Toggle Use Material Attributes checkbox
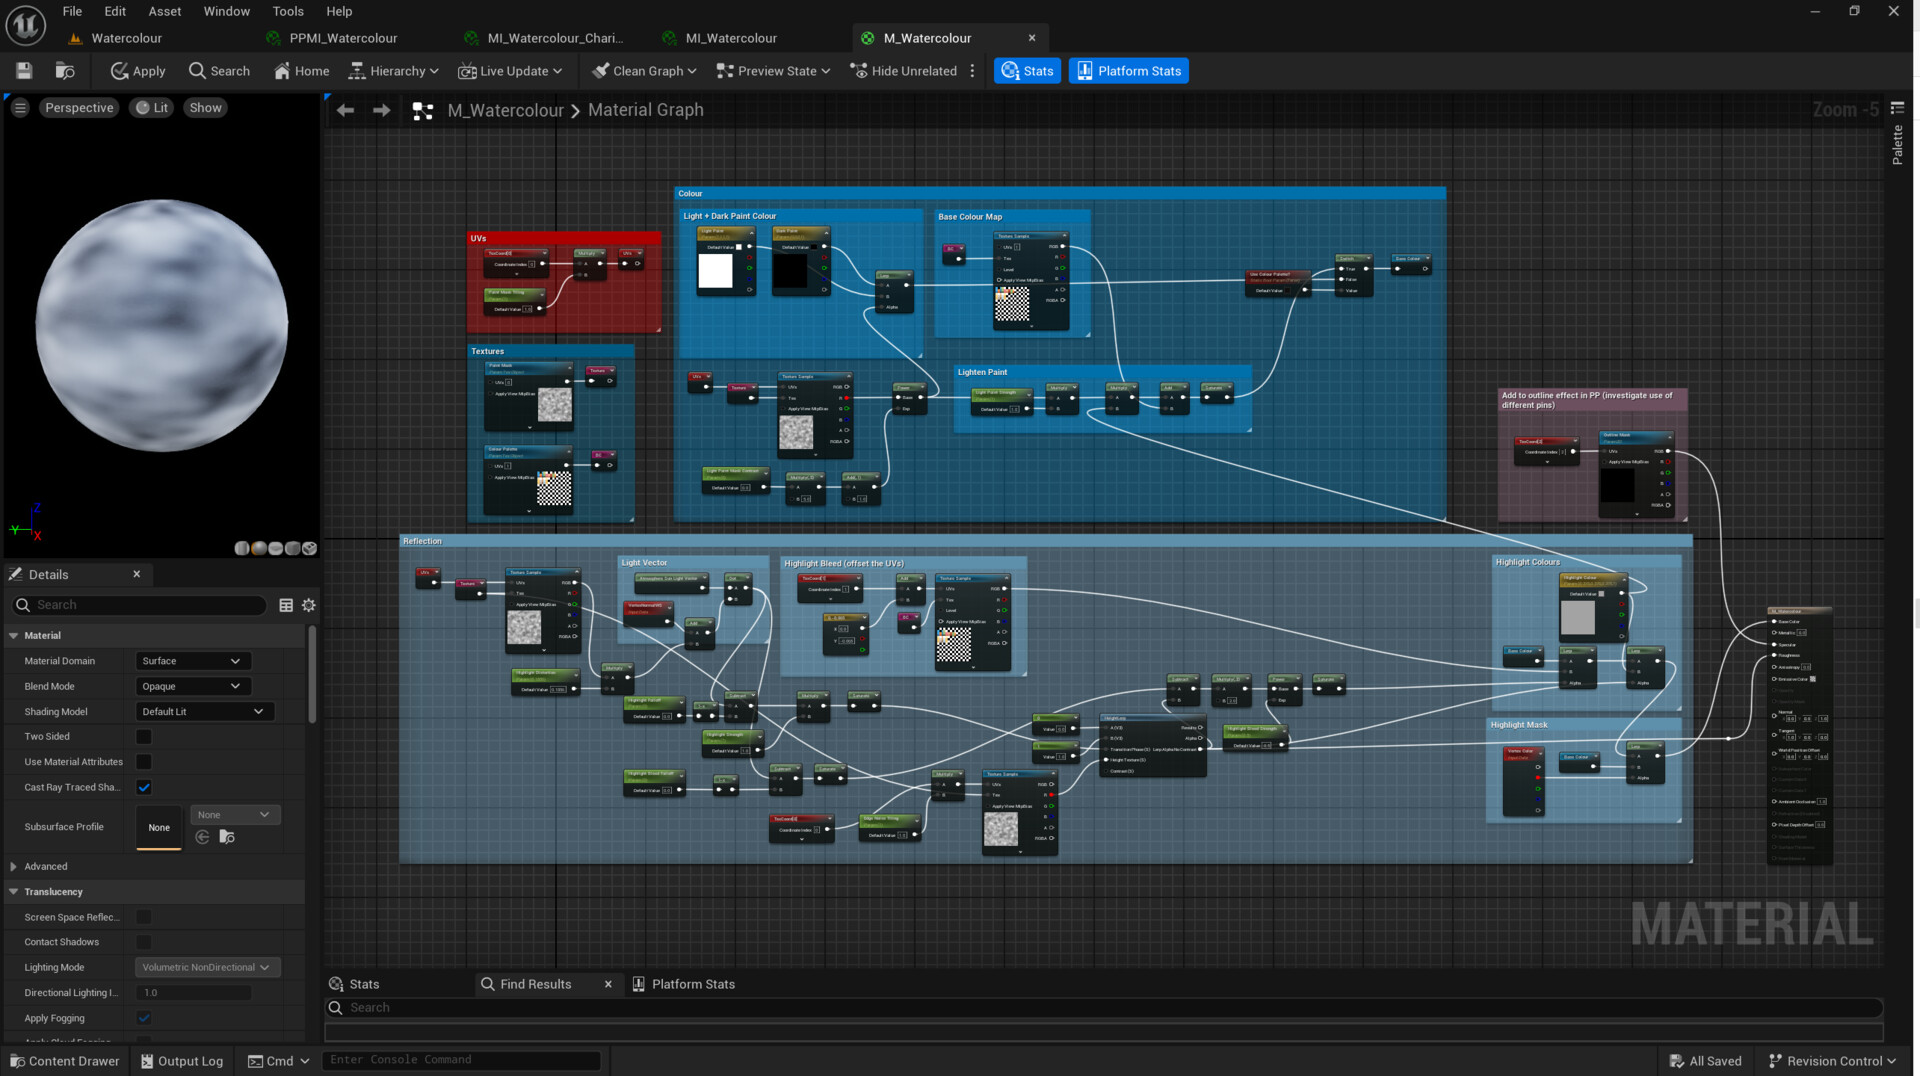1920x1076 pixels. 144,762
